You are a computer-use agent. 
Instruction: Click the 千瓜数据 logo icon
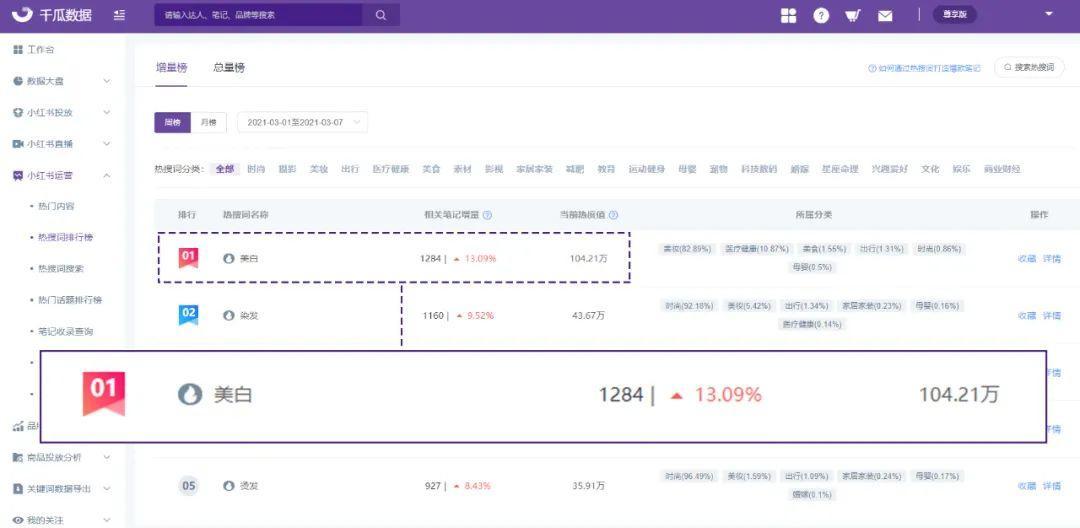pyautogui.click(x=21, y=15)
